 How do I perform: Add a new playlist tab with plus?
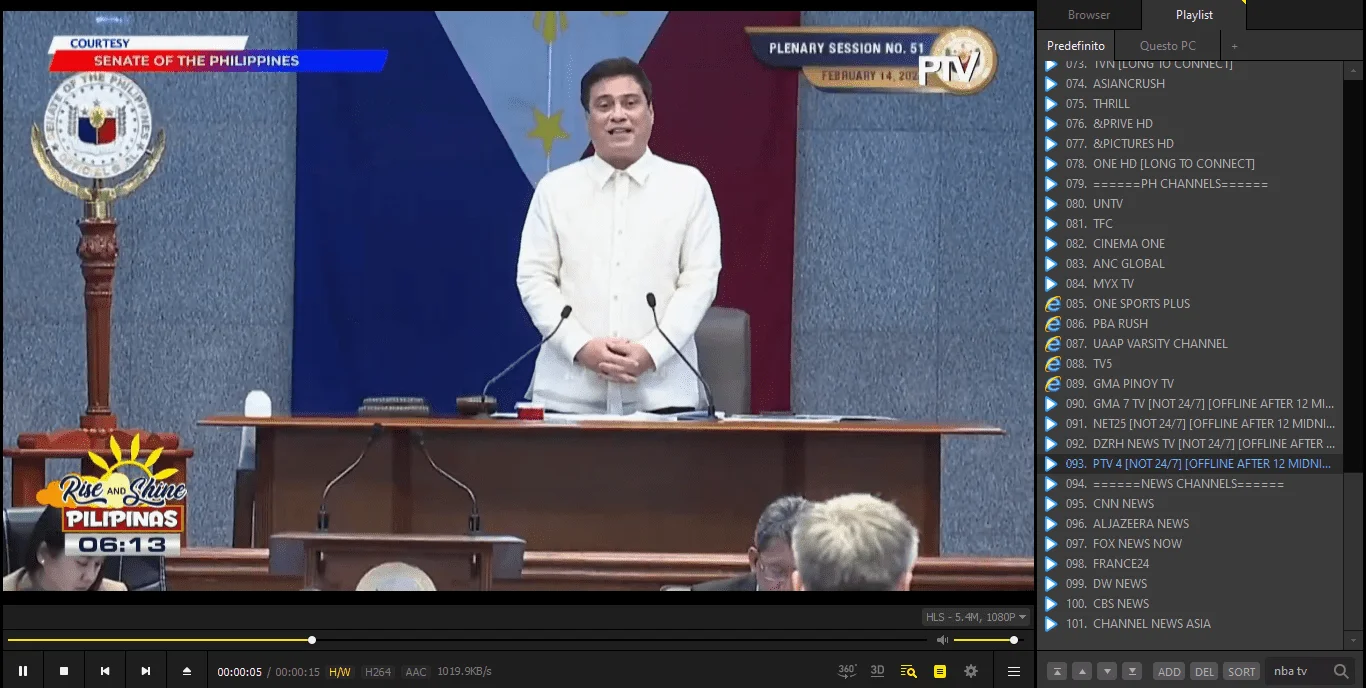1234,46
